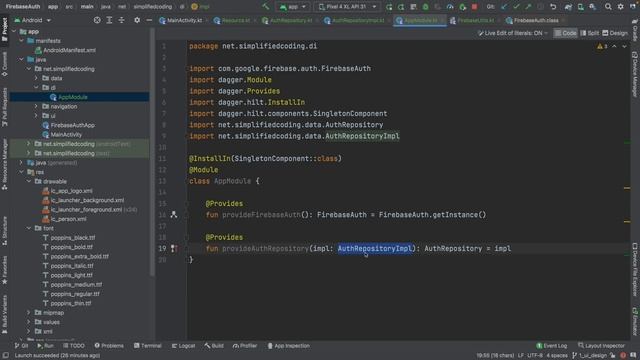Open poppins_regular.ttf font file

tap(71, 294)
